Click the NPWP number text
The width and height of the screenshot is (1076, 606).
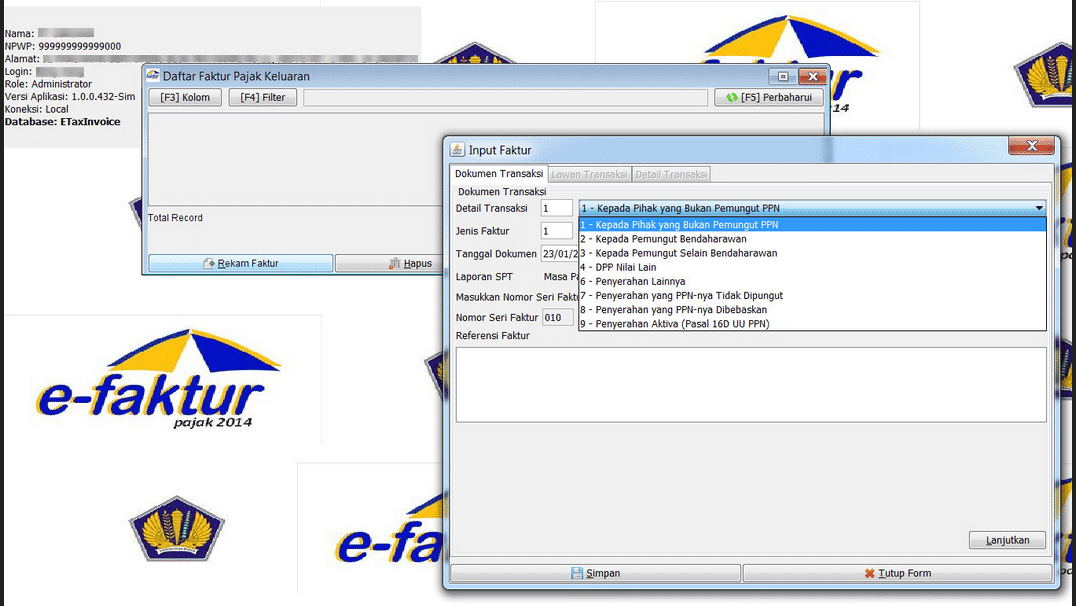[80, 46]
